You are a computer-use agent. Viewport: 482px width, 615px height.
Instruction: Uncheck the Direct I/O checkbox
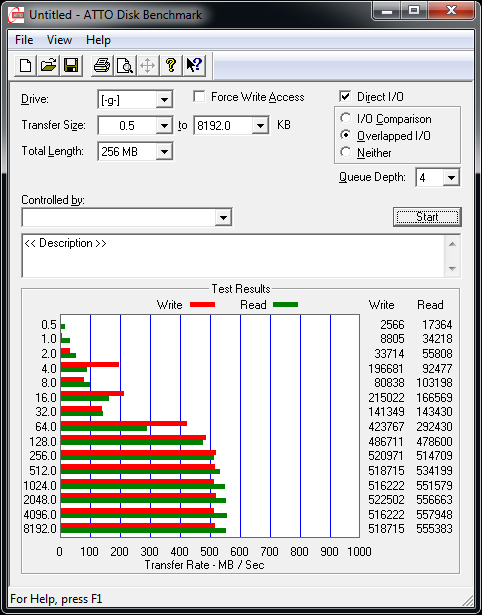coord(345,96)
